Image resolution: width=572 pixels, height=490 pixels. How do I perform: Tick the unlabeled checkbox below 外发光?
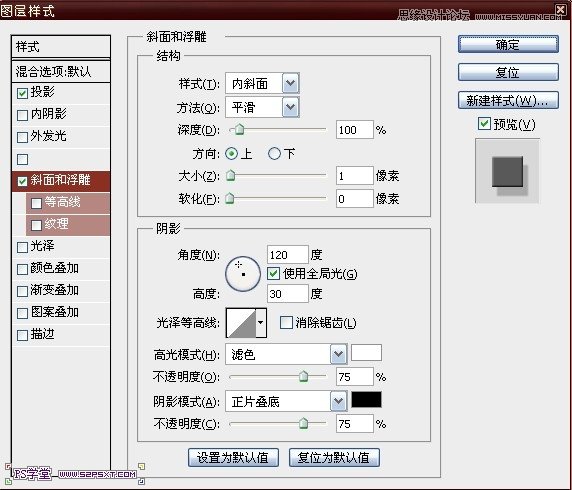[x=22, y=159]
